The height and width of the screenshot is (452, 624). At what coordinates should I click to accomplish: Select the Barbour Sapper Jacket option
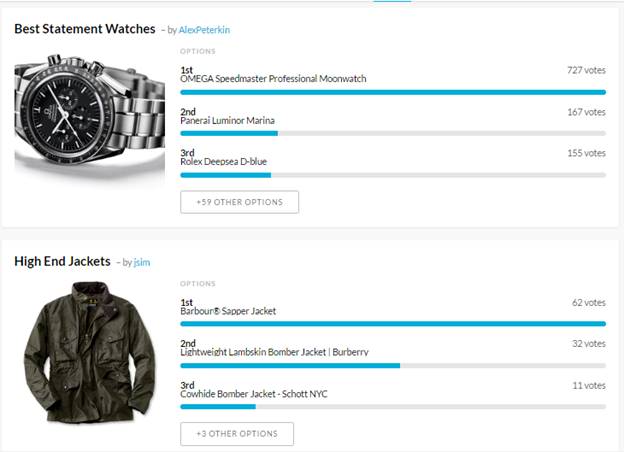click(228, 311)
